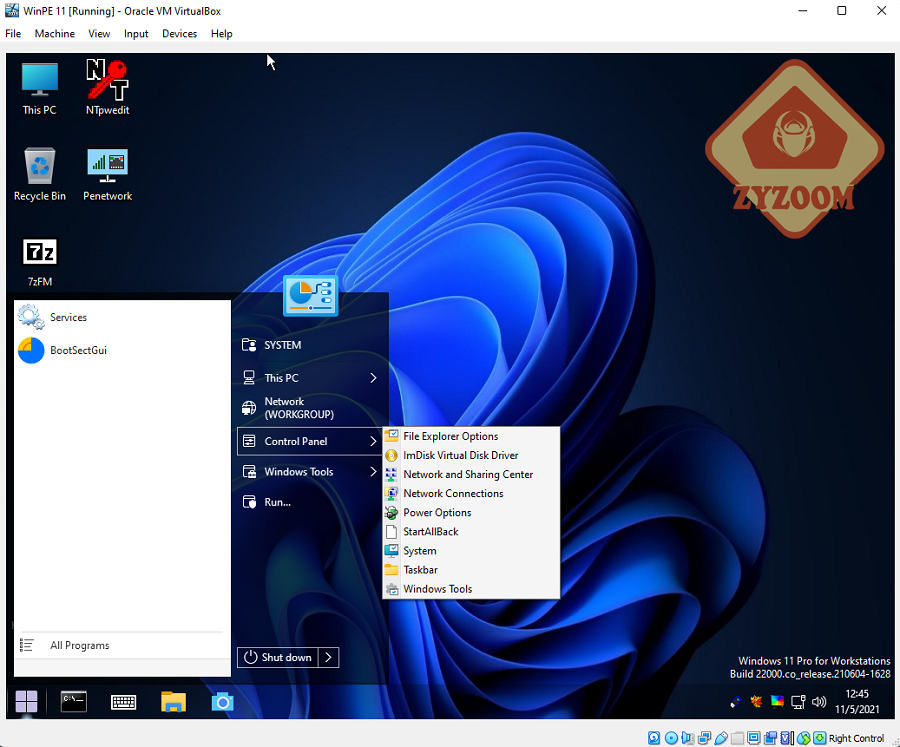Open System from Control Panel submenu
This screenshot has width=900, height=747.
pos(471,551)
